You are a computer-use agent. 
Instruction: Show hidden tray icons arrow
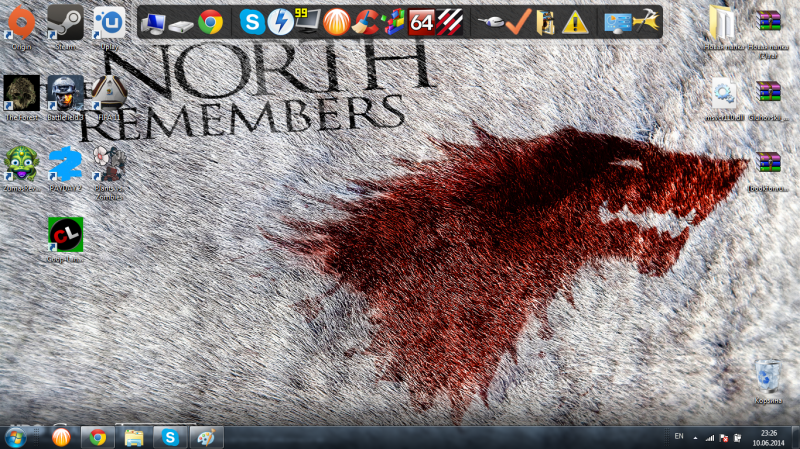(x=695, y=438)
